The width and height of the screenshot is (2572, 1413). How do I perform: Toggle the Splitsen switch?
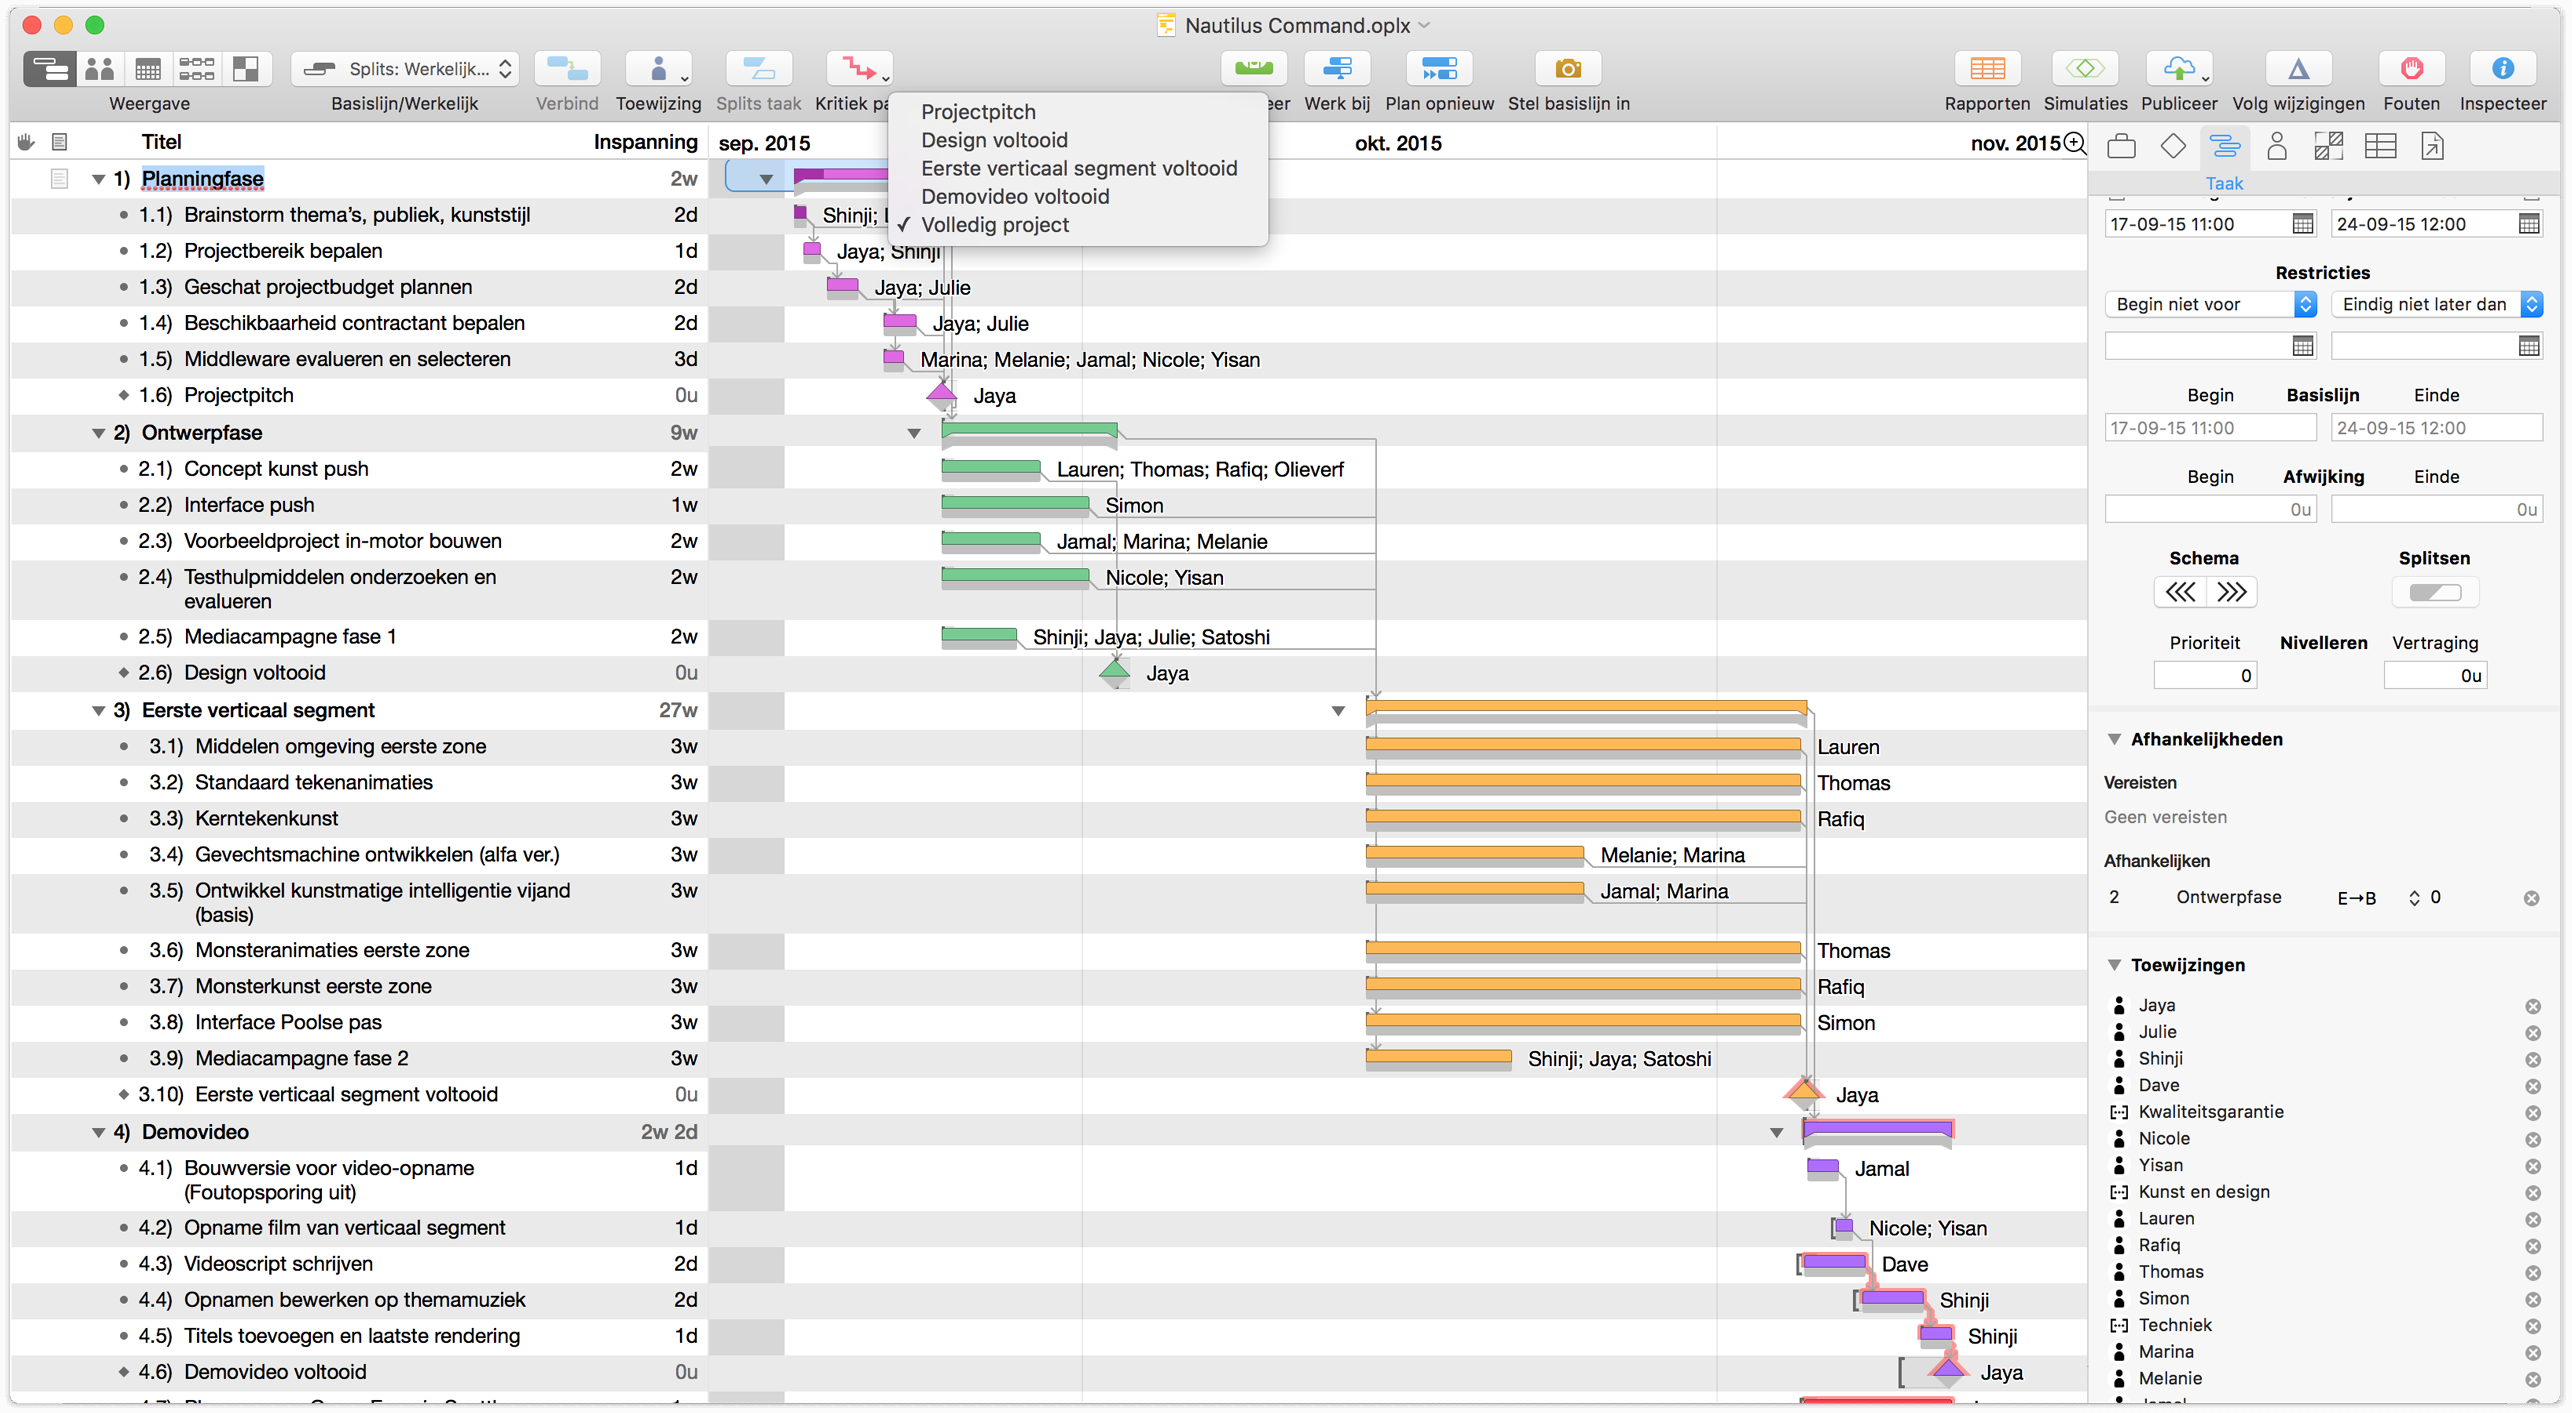(x=2434, y=592)
